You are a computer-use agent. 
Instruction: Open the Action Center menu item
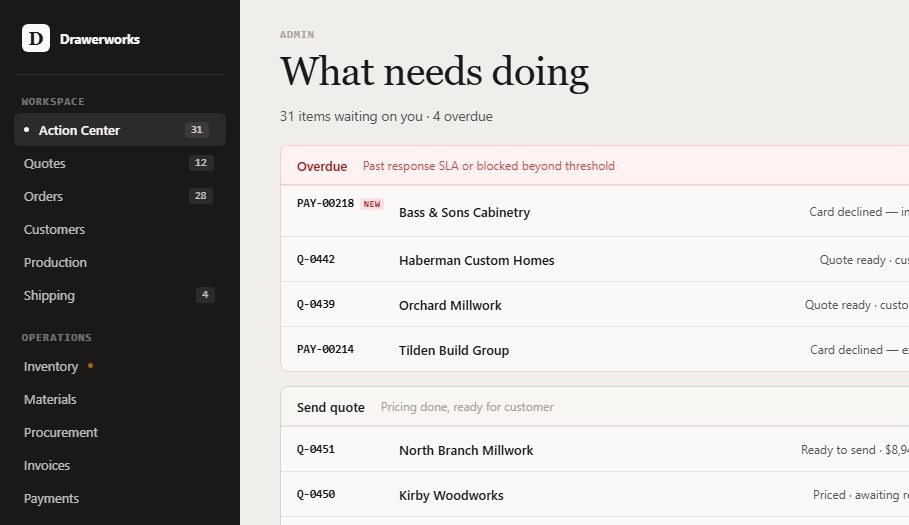pos(120,130)
